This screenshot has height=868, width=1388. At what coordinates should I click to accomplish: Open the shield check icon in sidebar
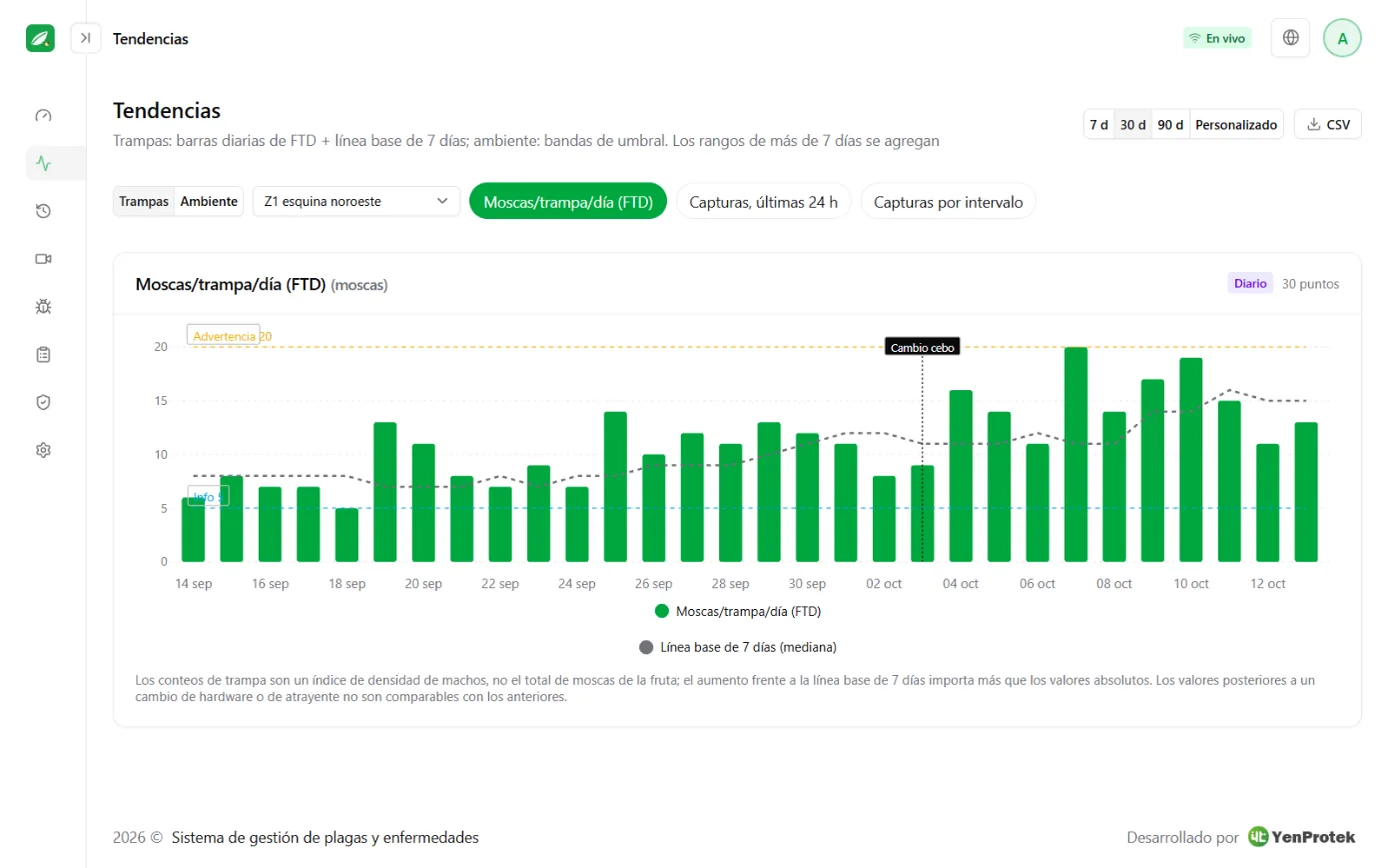pos(43,402)
